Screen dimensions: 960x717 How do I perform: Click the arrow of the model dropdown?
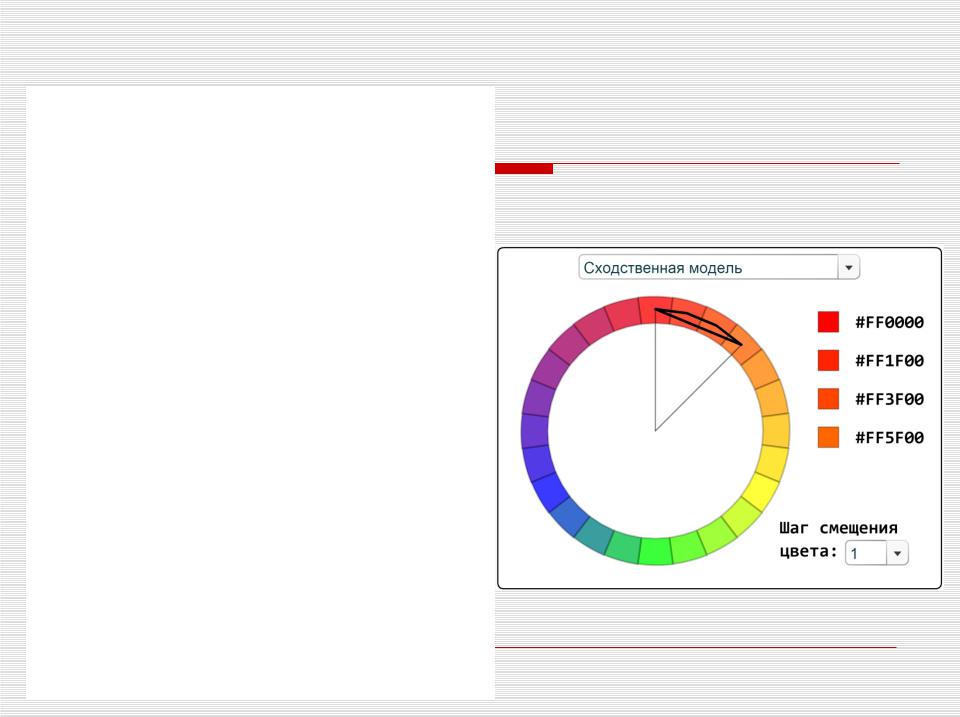[x=849, y=268]
